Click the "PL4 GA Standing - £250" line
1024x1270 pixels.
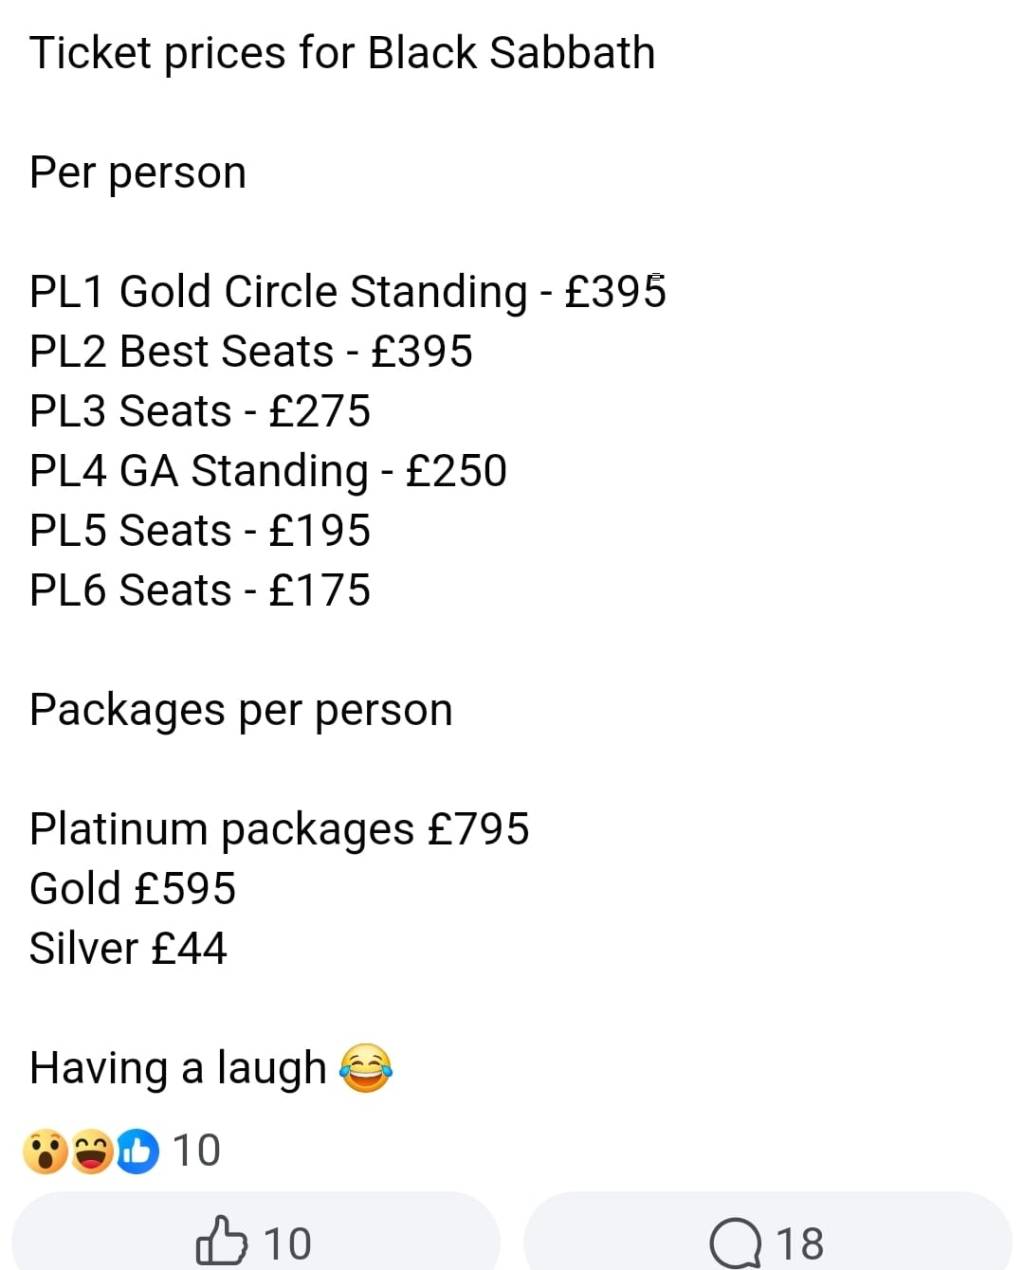268,472
